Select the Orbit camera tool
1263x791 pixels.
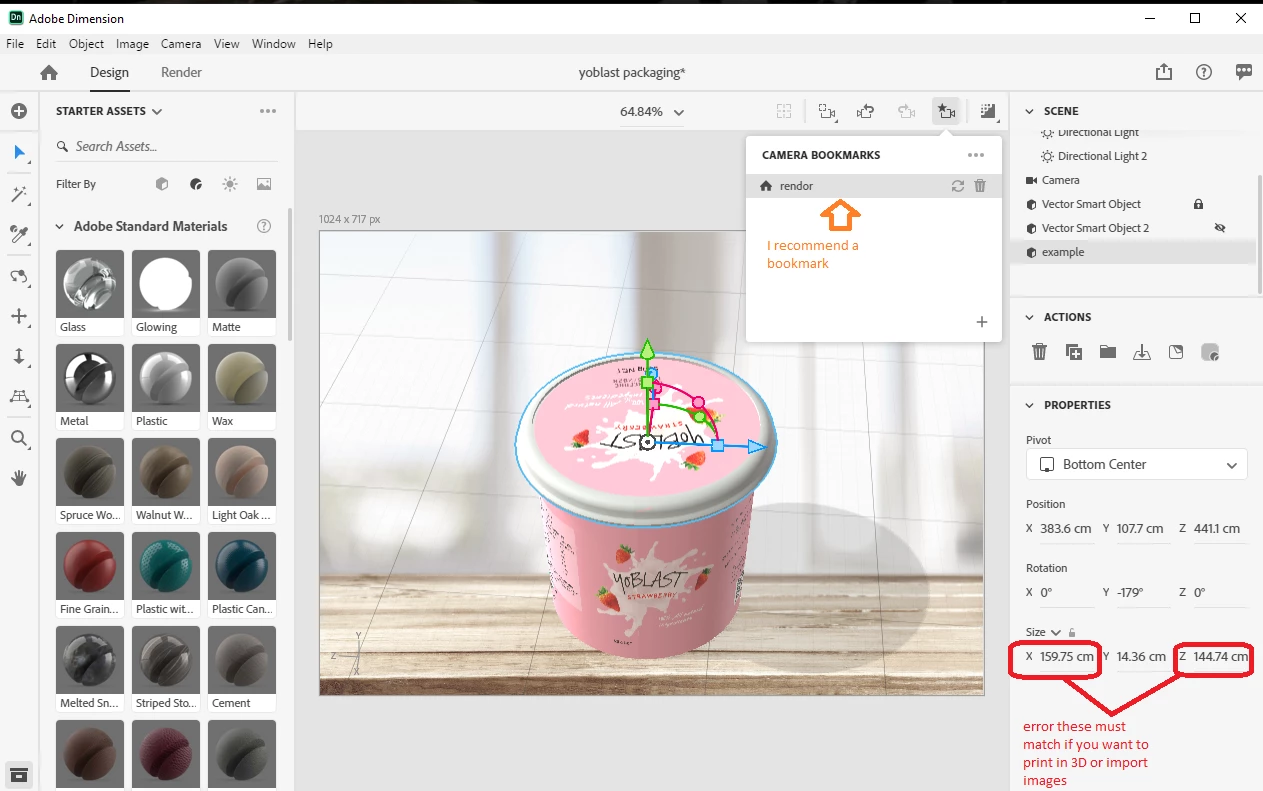(x=19, y=276)
